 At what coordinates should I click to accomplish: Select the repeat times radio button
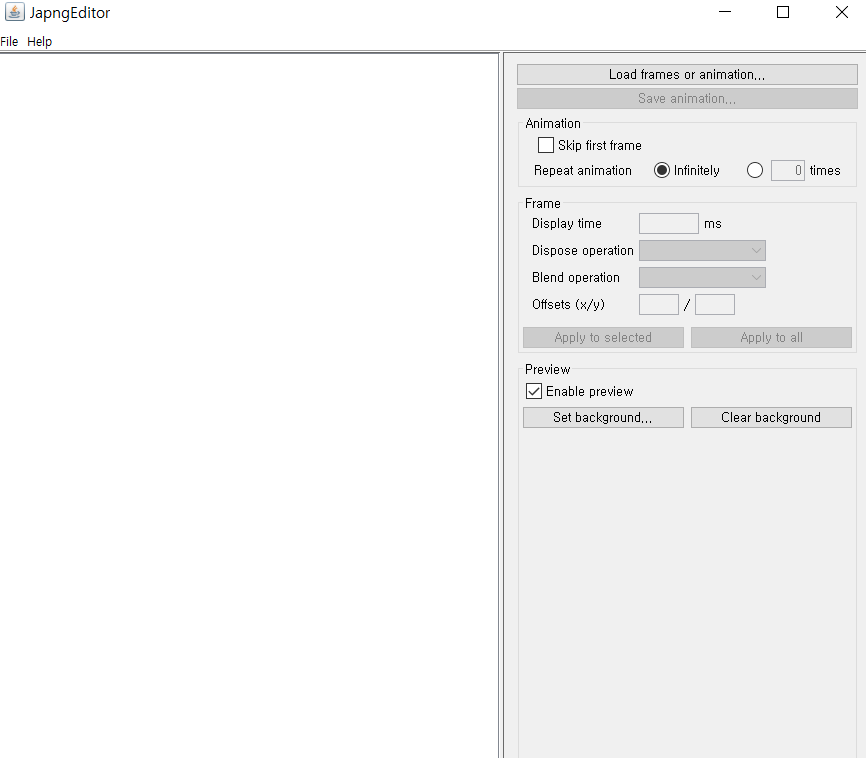click(755, 170)
